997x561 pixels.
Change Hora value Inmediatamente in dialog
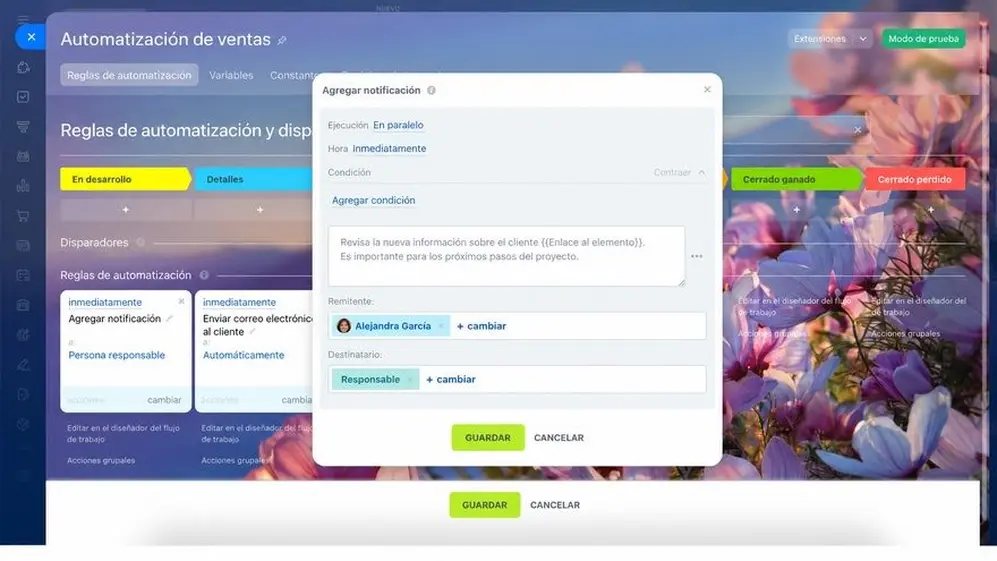pyautogui.click(x=389, y=148)
